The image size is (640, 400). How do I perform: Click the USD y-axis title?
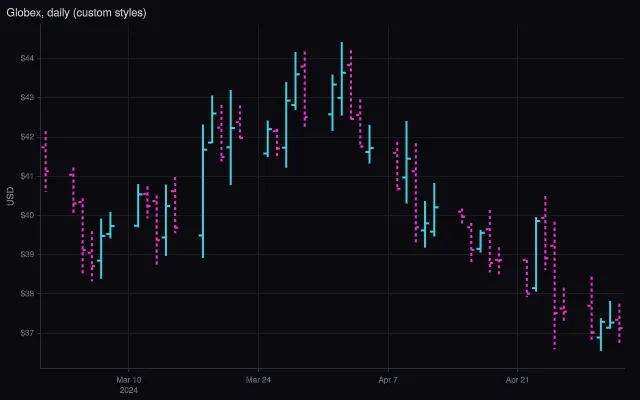[10, 196]
